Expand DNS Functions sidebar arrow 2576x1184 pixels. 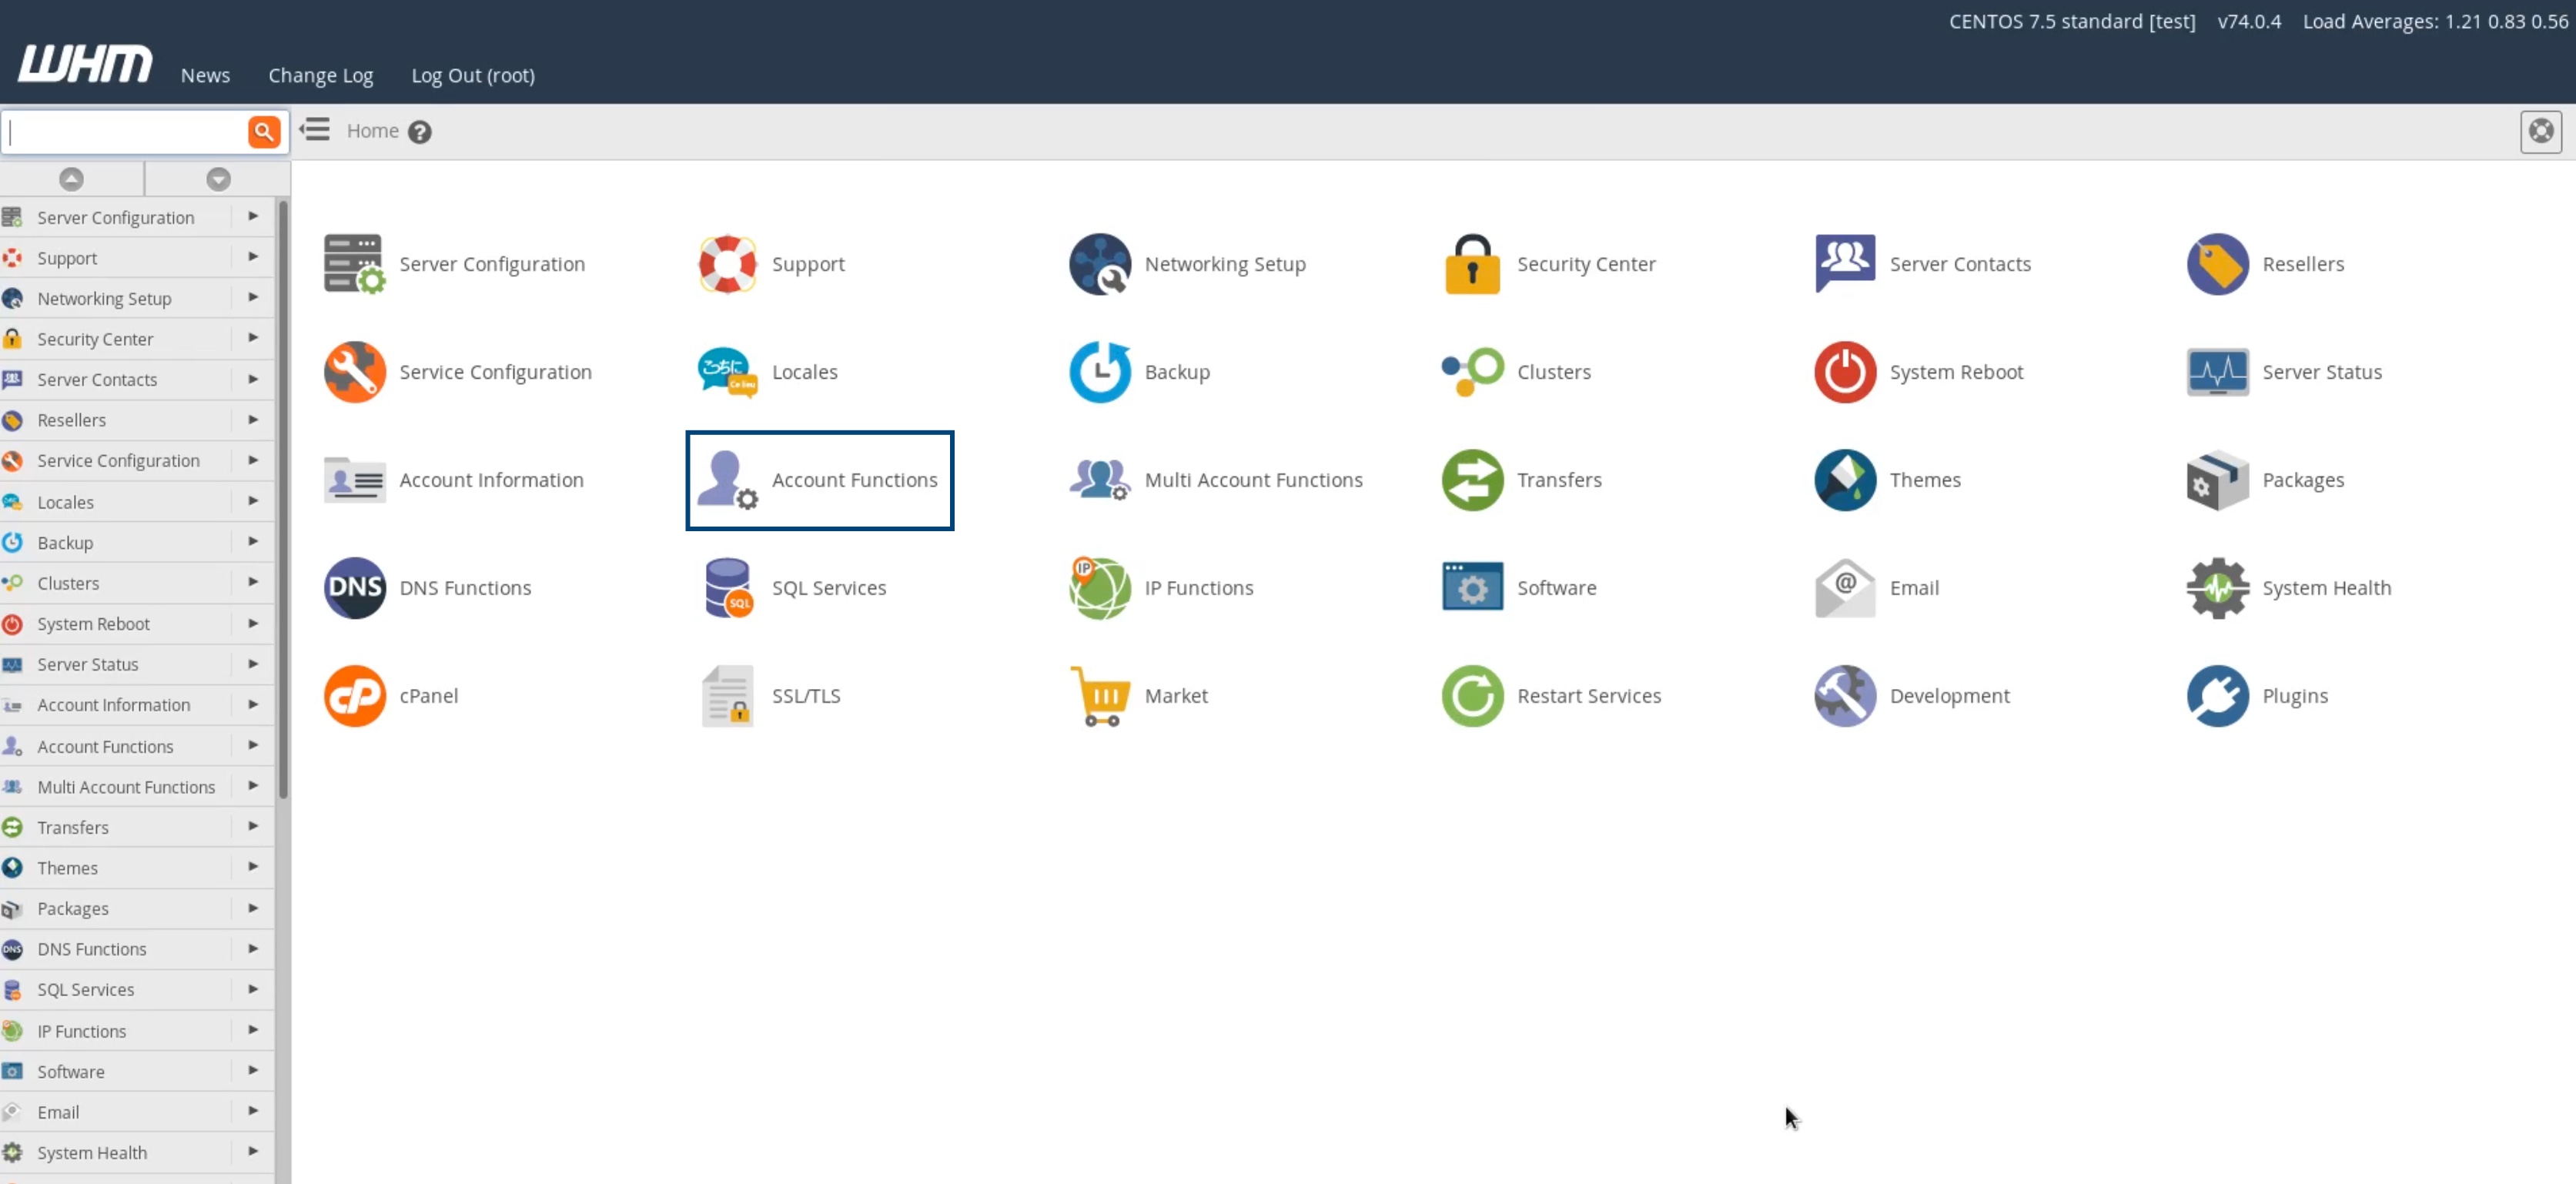coord(253,948)
